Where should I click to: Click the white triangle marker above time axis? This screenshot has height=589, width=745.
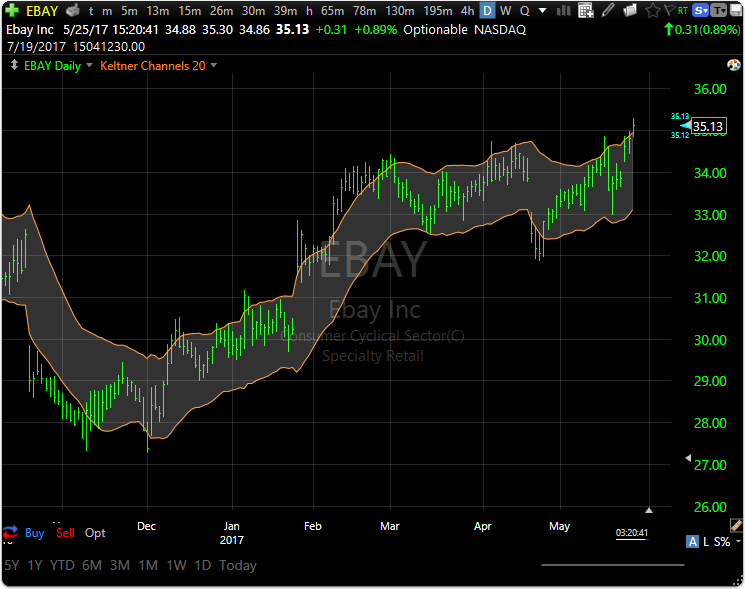tap(649, 510)
